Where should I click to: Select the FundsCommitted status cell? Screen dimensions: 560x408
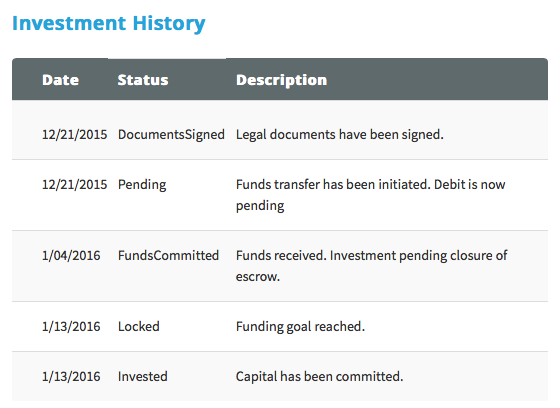click(x=168, y=255)
